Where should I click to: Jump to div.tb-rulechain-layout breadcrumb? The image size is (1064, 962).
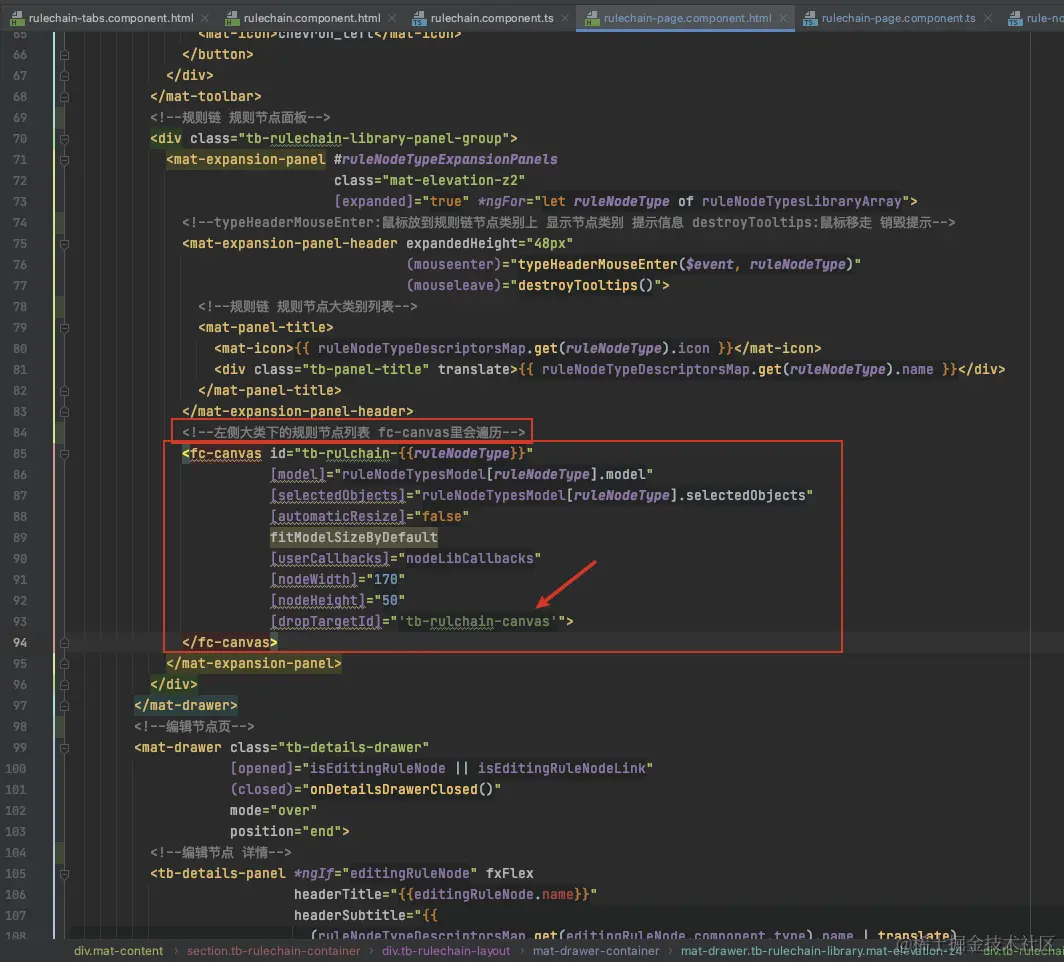[446, 951]
